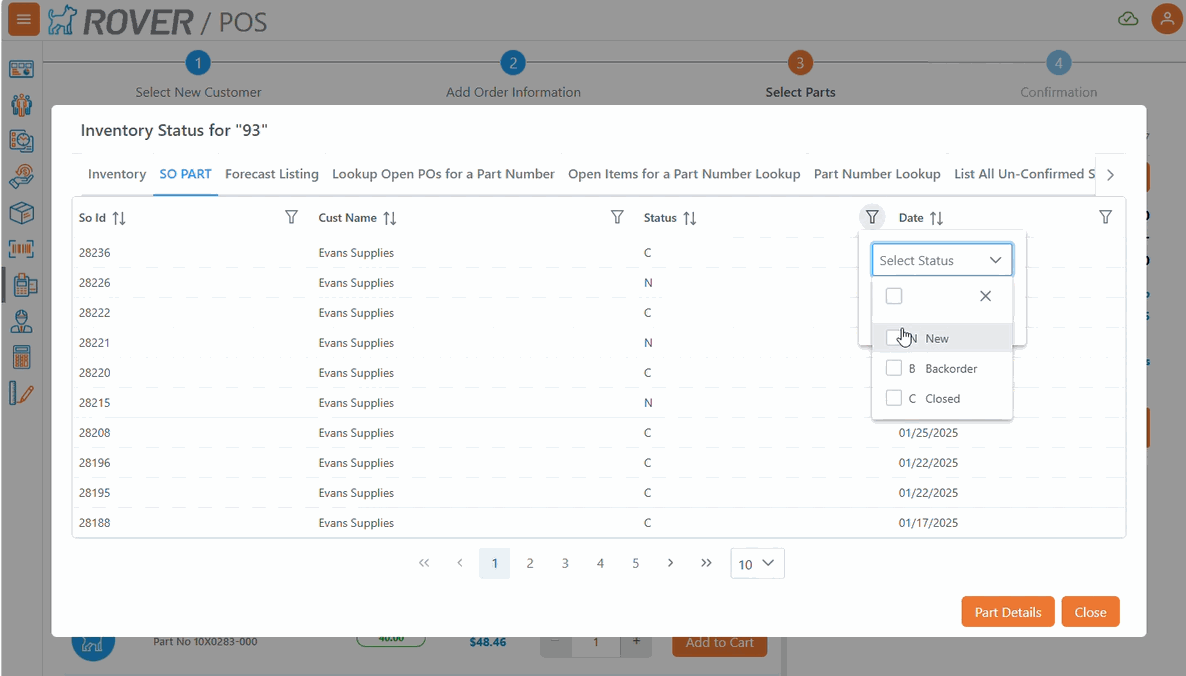The width and height of the screenshot is (1186, 676).
Task: Open the user profile icon
Action: (x=1167, y=18)
